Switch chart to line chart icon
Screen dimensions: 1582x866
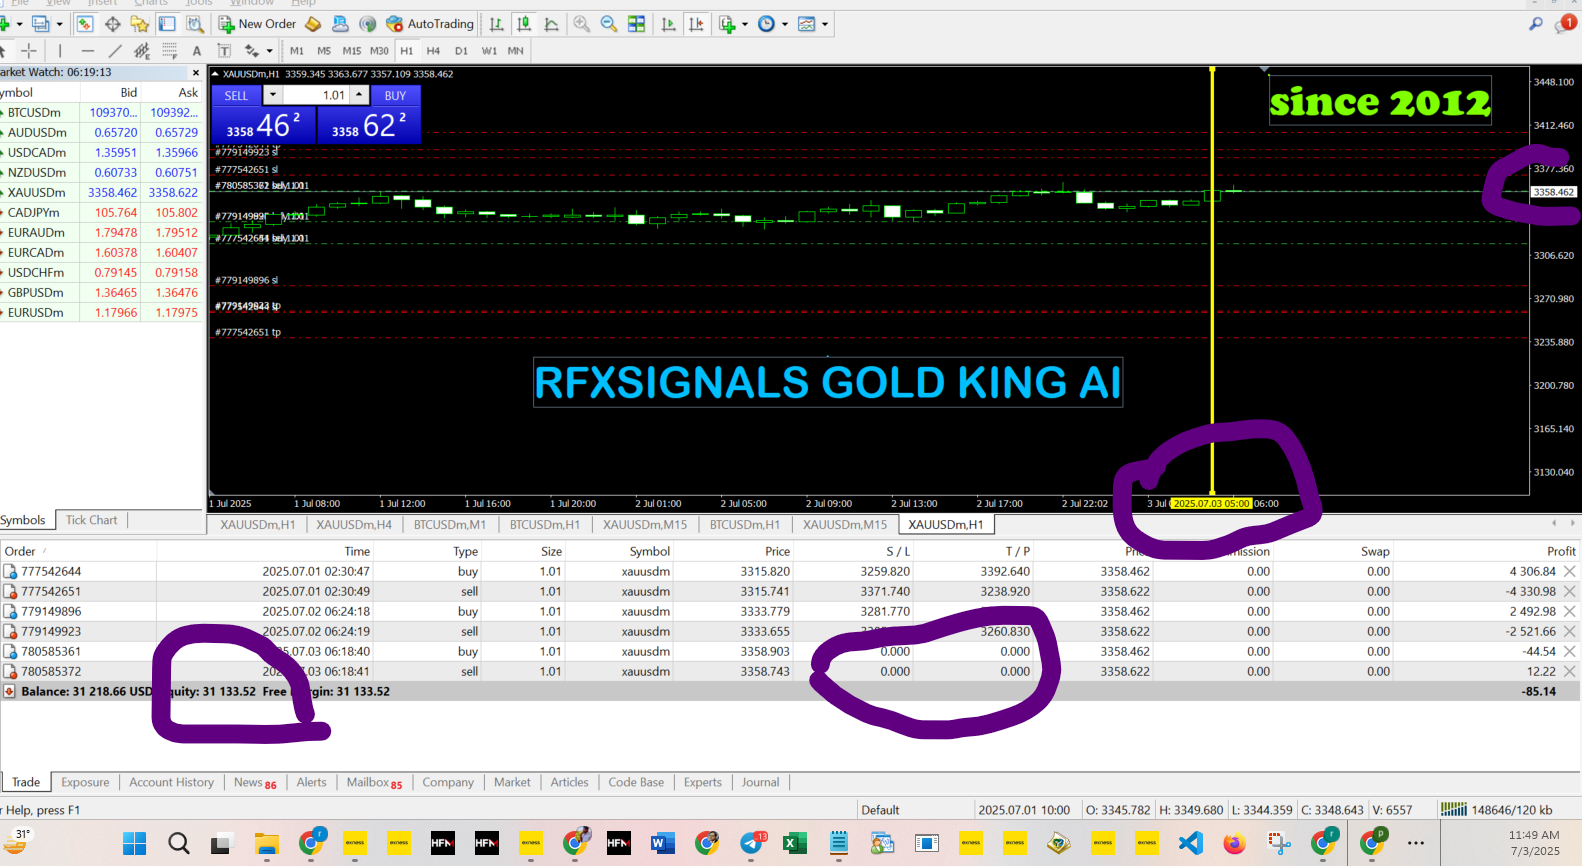coord(551,24)
